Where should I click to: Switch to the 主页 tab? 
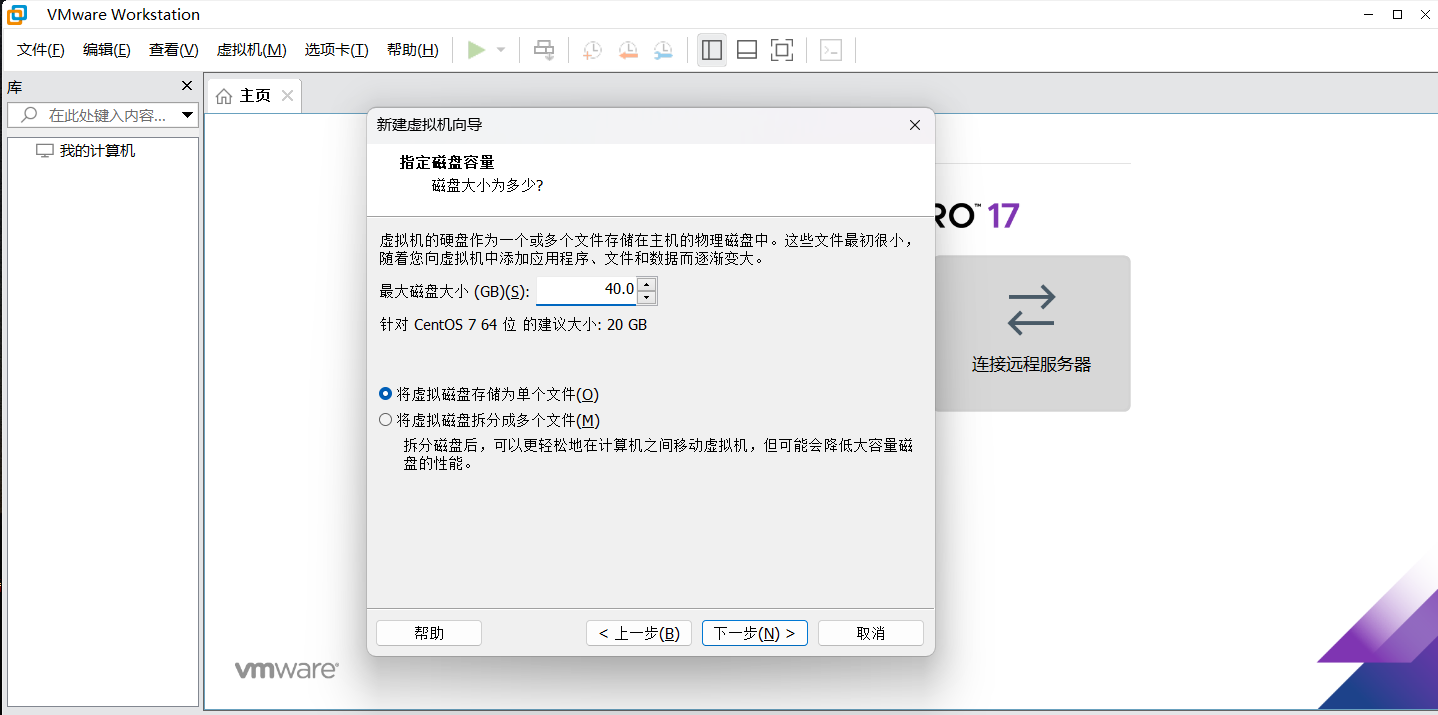(255, 96)
